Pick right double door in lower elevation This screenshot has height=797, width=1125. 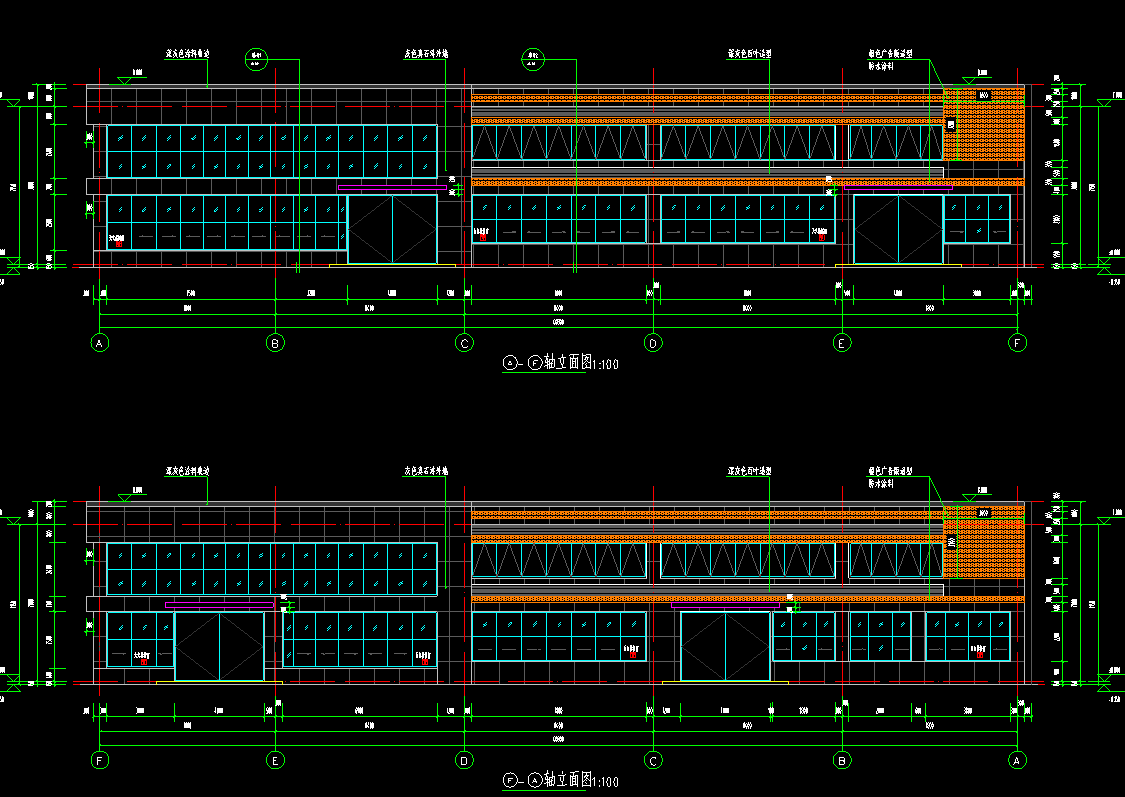pyautogui.click(x=725, y=647)
